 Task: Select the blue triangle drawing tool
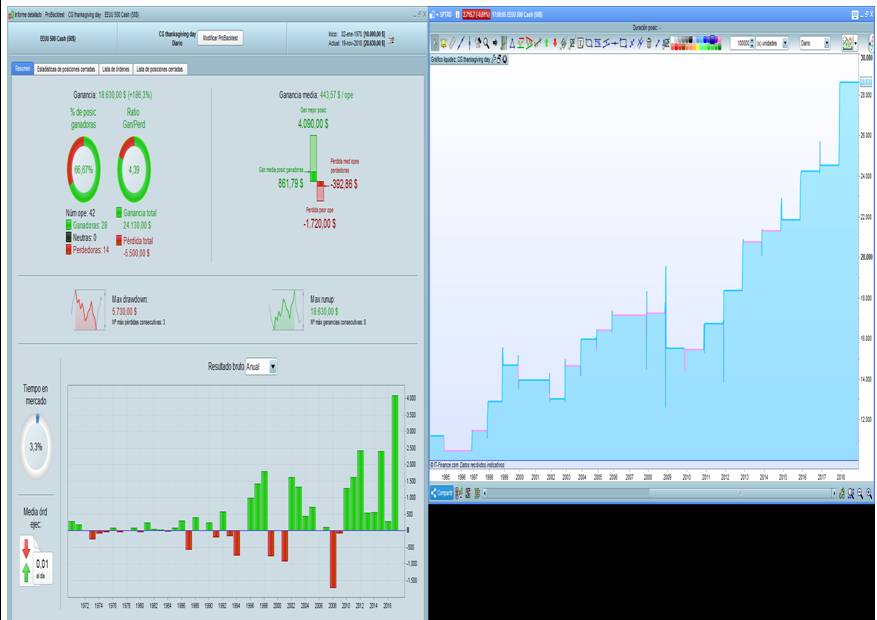(512, 43)
